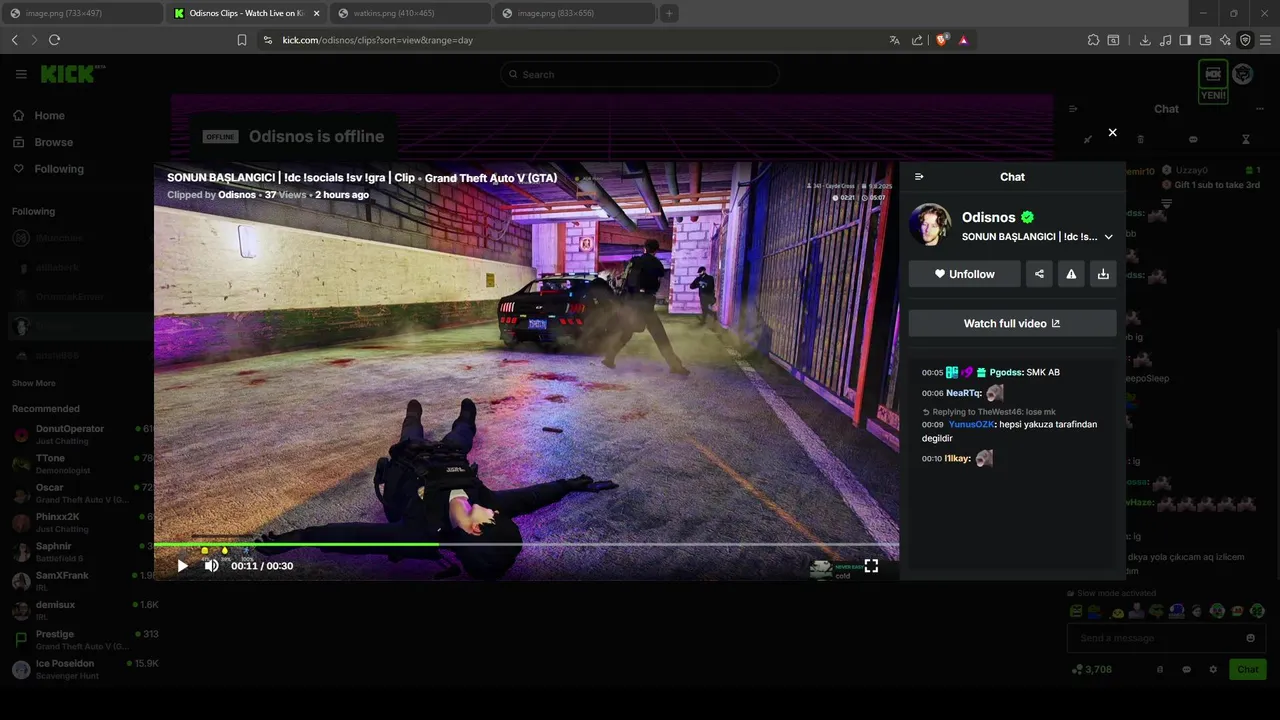
Task: Click the green Chat send button
Action: point(1248,670)
